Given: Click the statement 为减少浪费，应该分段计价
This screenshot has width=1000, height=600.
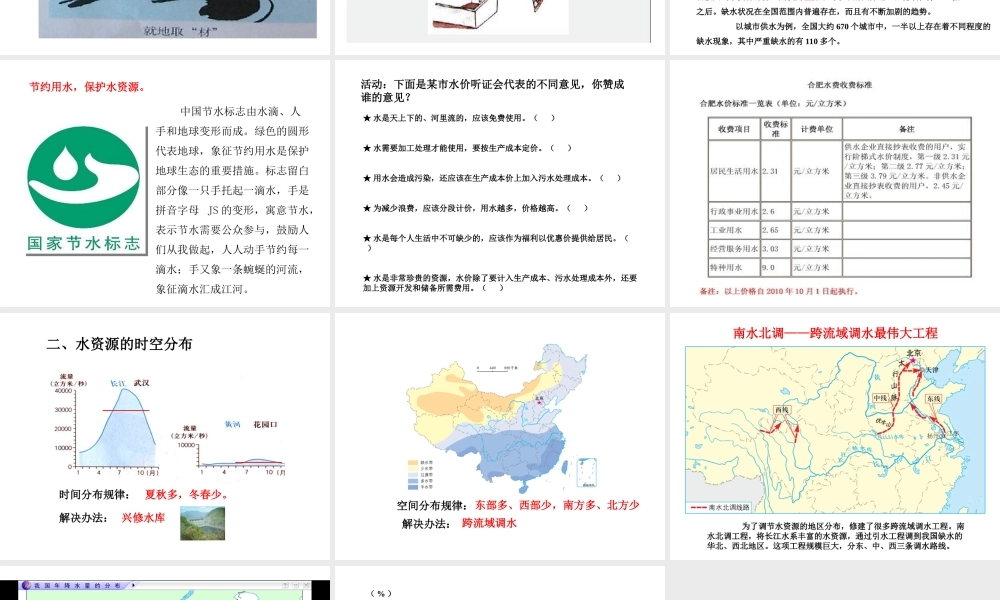Looking at the screenshot, I should (475, 208).
